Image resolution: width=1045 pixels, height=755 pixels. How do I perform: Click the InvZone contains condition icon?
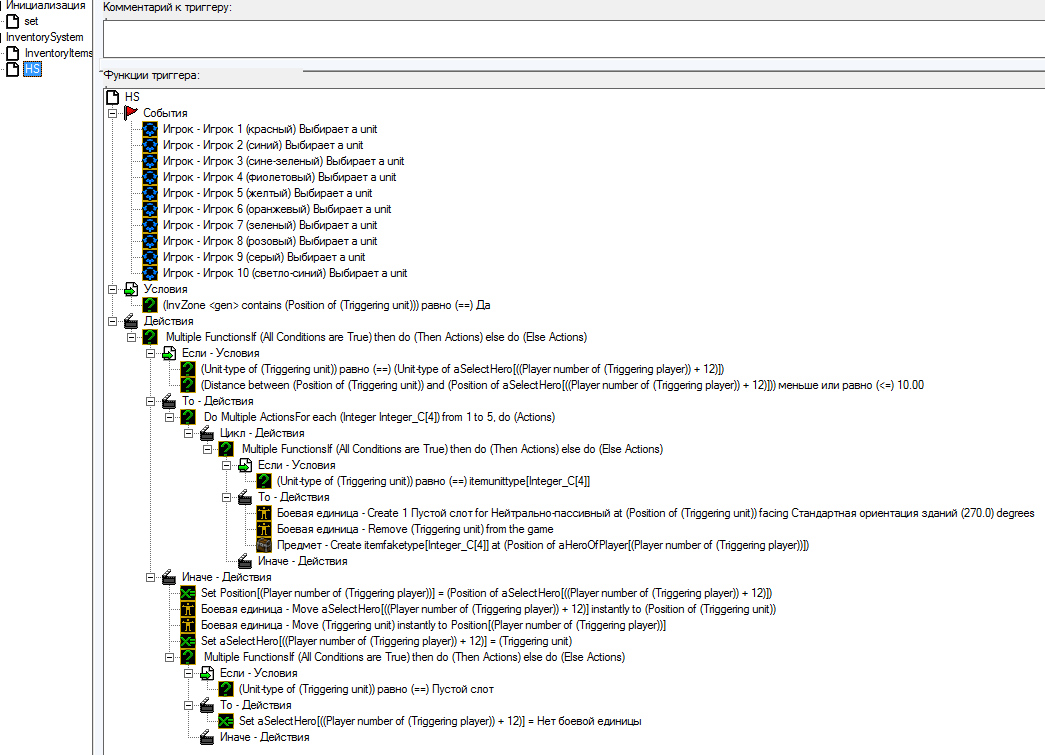coord(150,305)
